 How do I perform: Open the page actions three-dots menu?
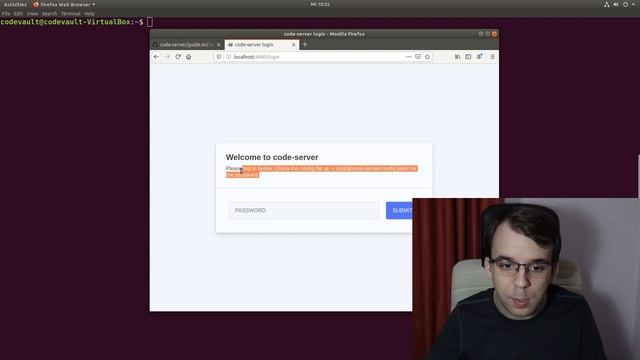coord(408,57)
